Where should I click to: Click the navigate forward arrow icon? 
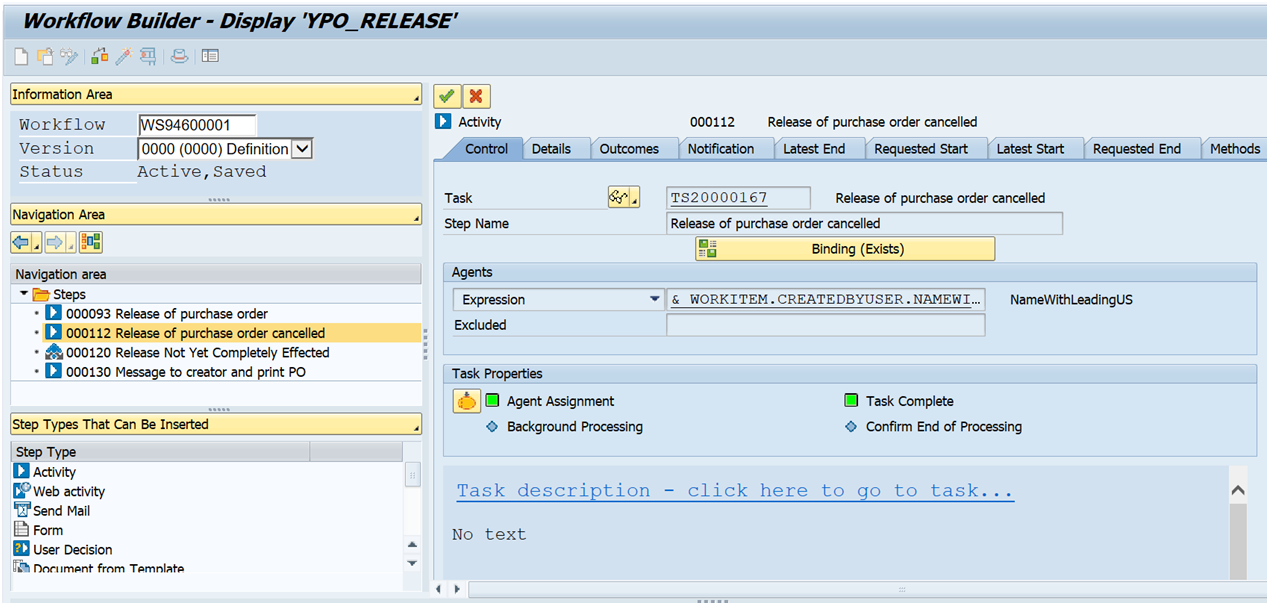54,241
